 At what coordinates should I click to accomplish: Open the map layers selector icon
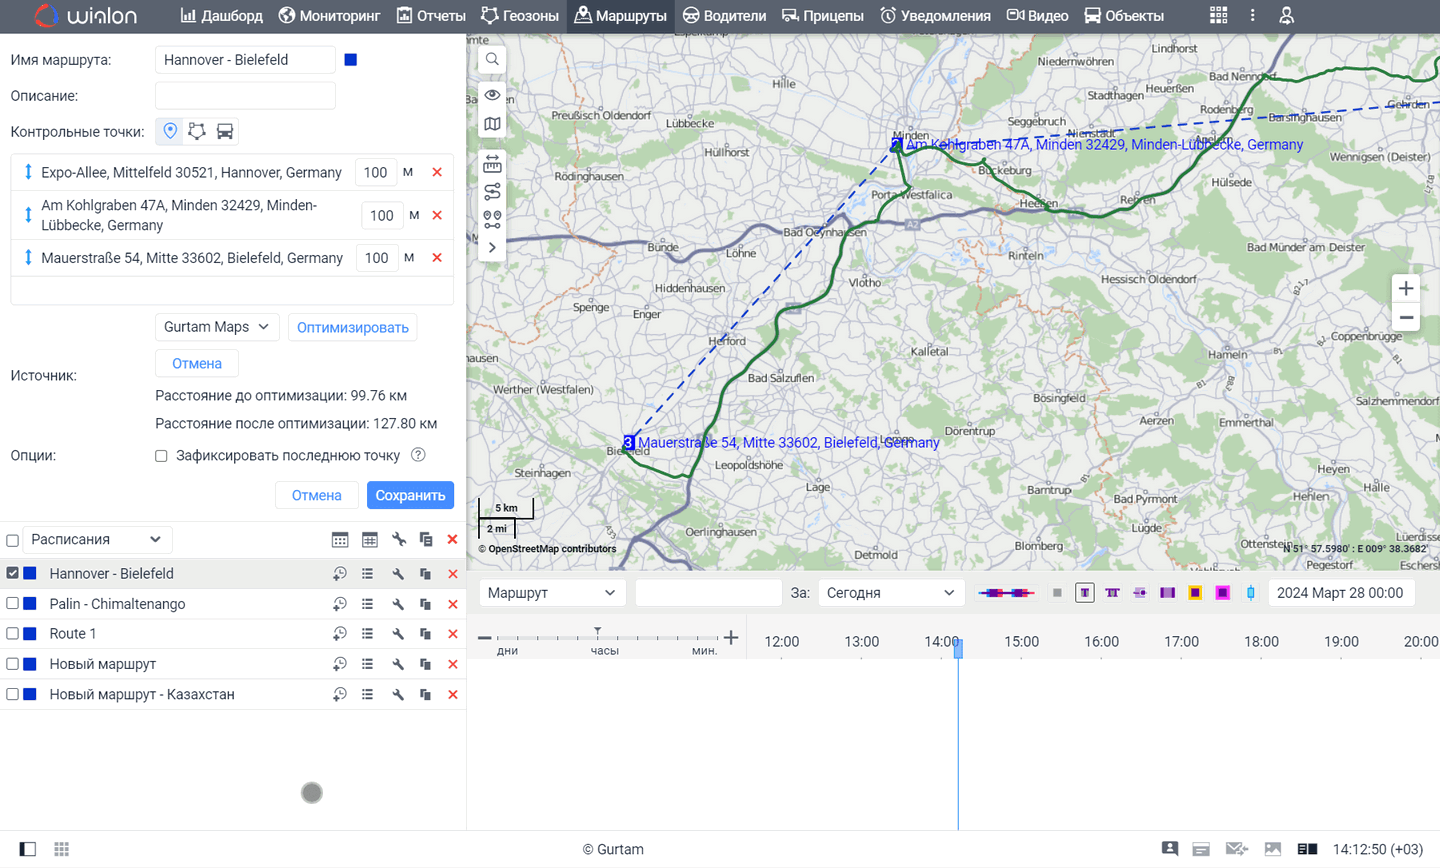click(491, 123)
